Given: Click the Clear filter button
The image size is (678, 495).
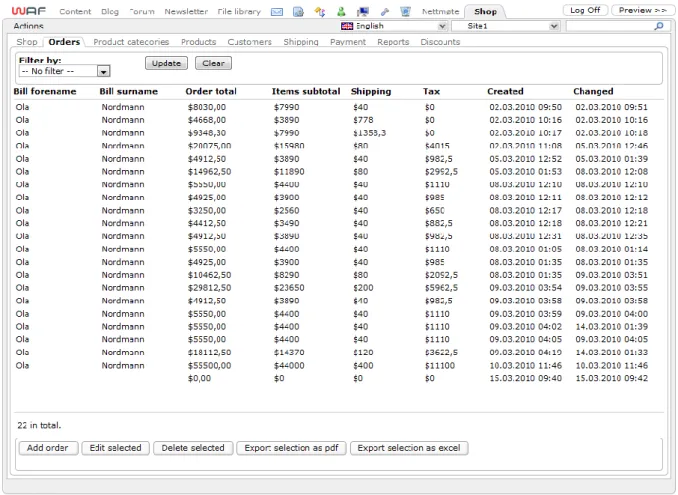Looking at the screenshot, I should tap(214, 63).
